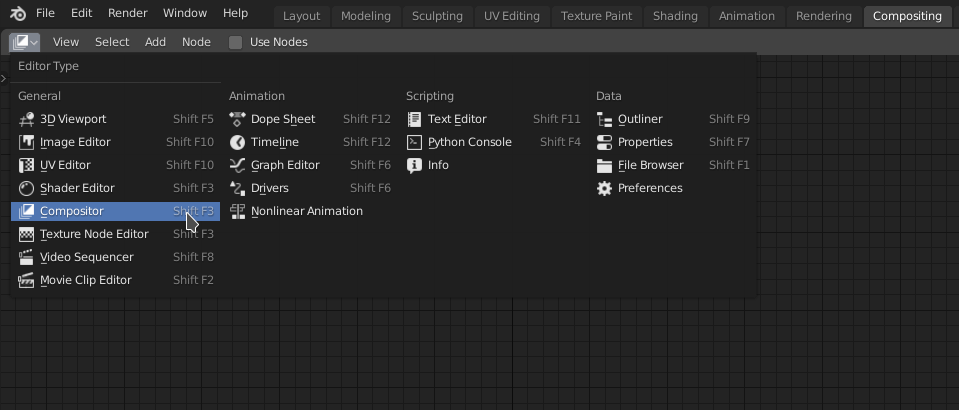Select Dope Sheet editor type
The width and height of the screenshot is (959, 410).
click(x=311, y=119)
